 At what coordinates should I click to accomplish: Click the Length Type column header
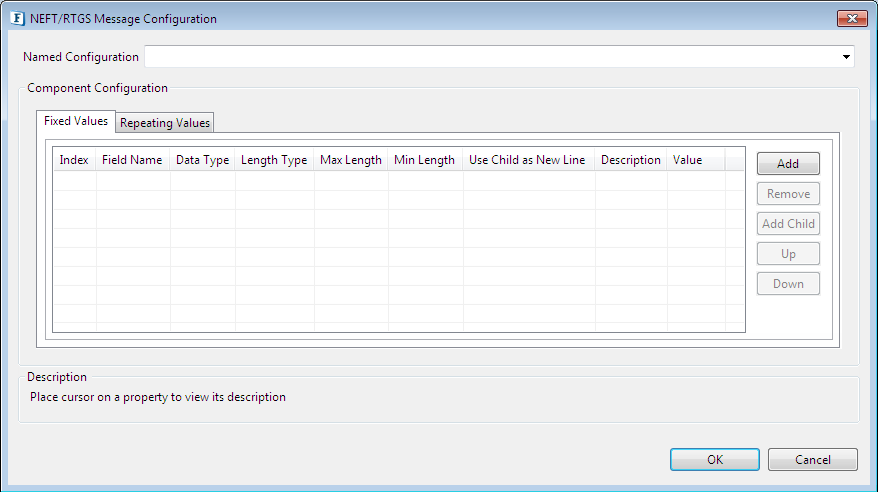pos(274,160)
